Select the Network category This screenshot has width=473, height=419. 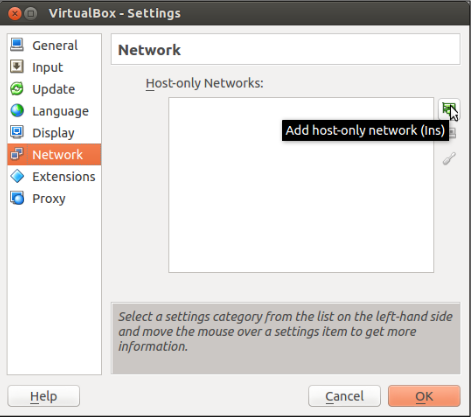[54, 155]
